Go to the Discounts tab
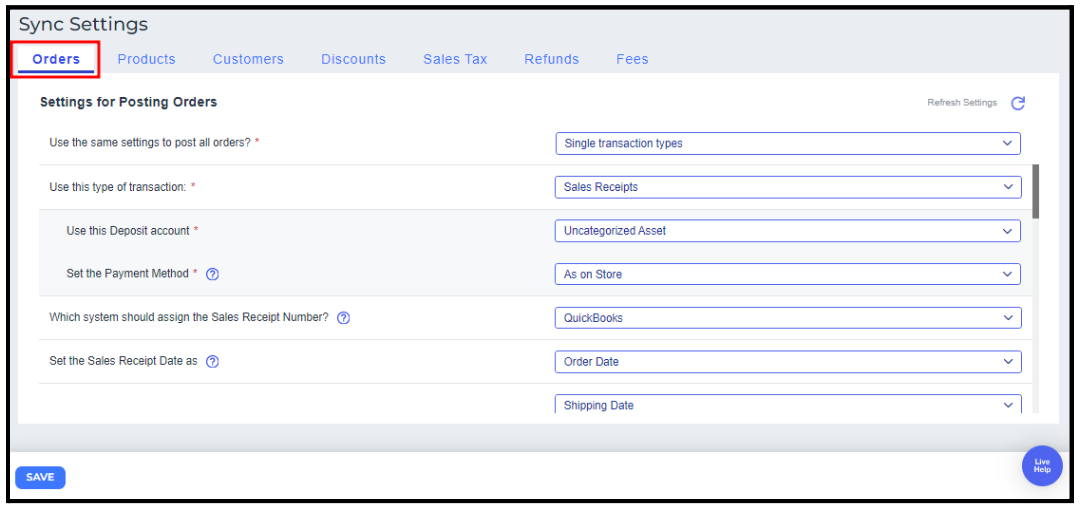This screenshot has height=512, width=1081. 353,59
